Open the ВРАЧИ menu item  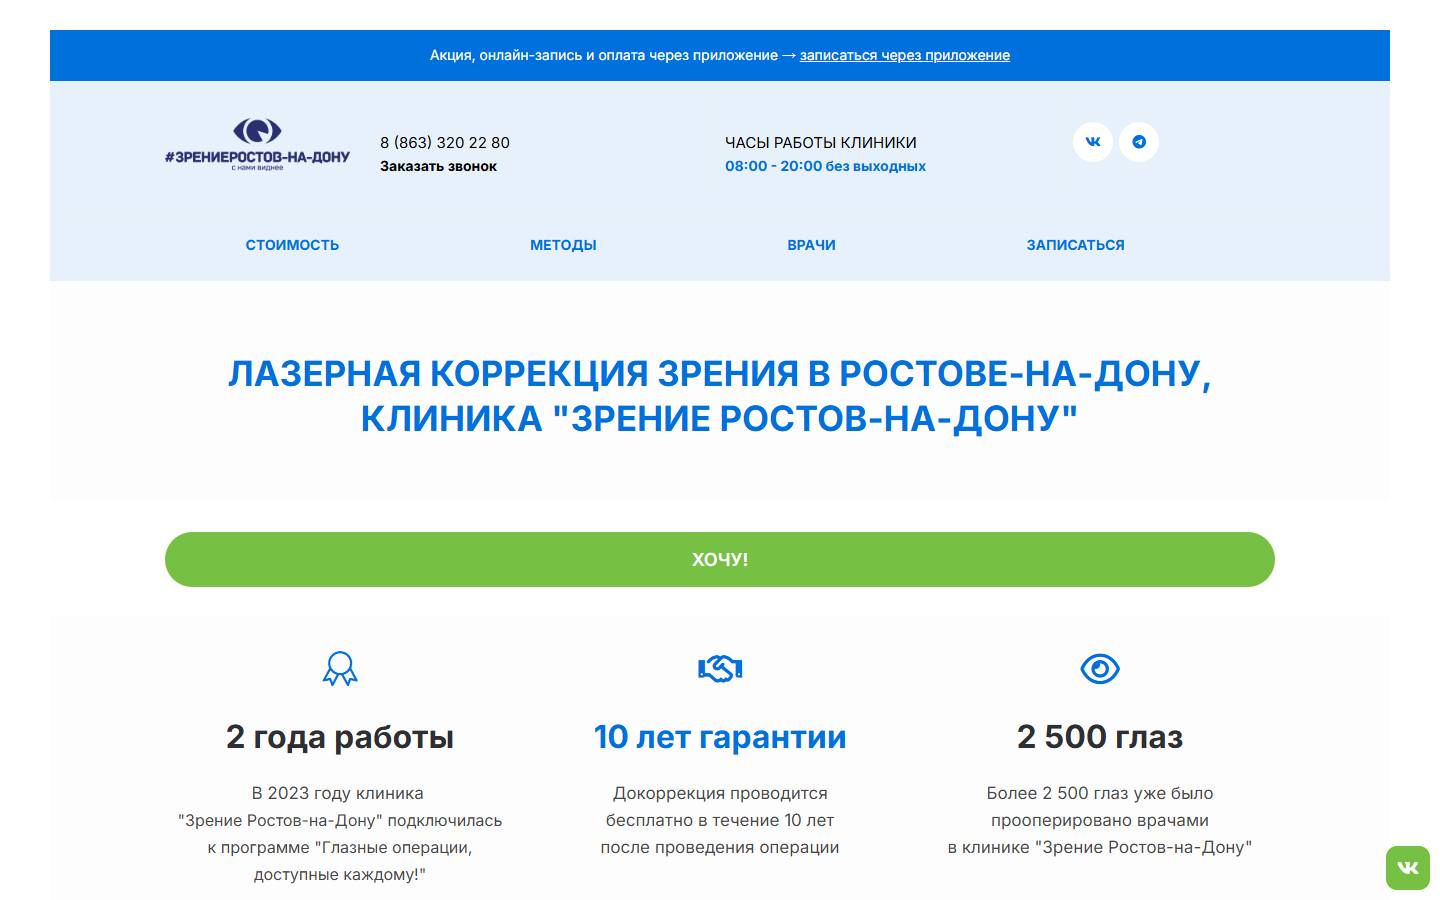(811, 245)
